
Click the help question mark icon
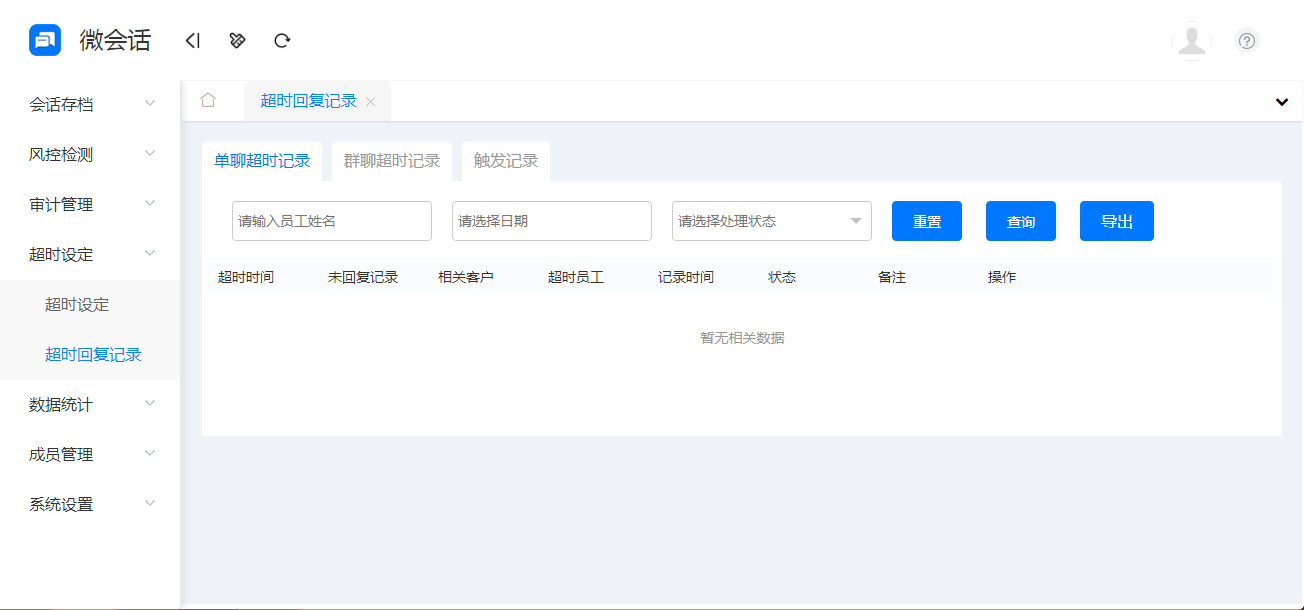coord(1246,41)
